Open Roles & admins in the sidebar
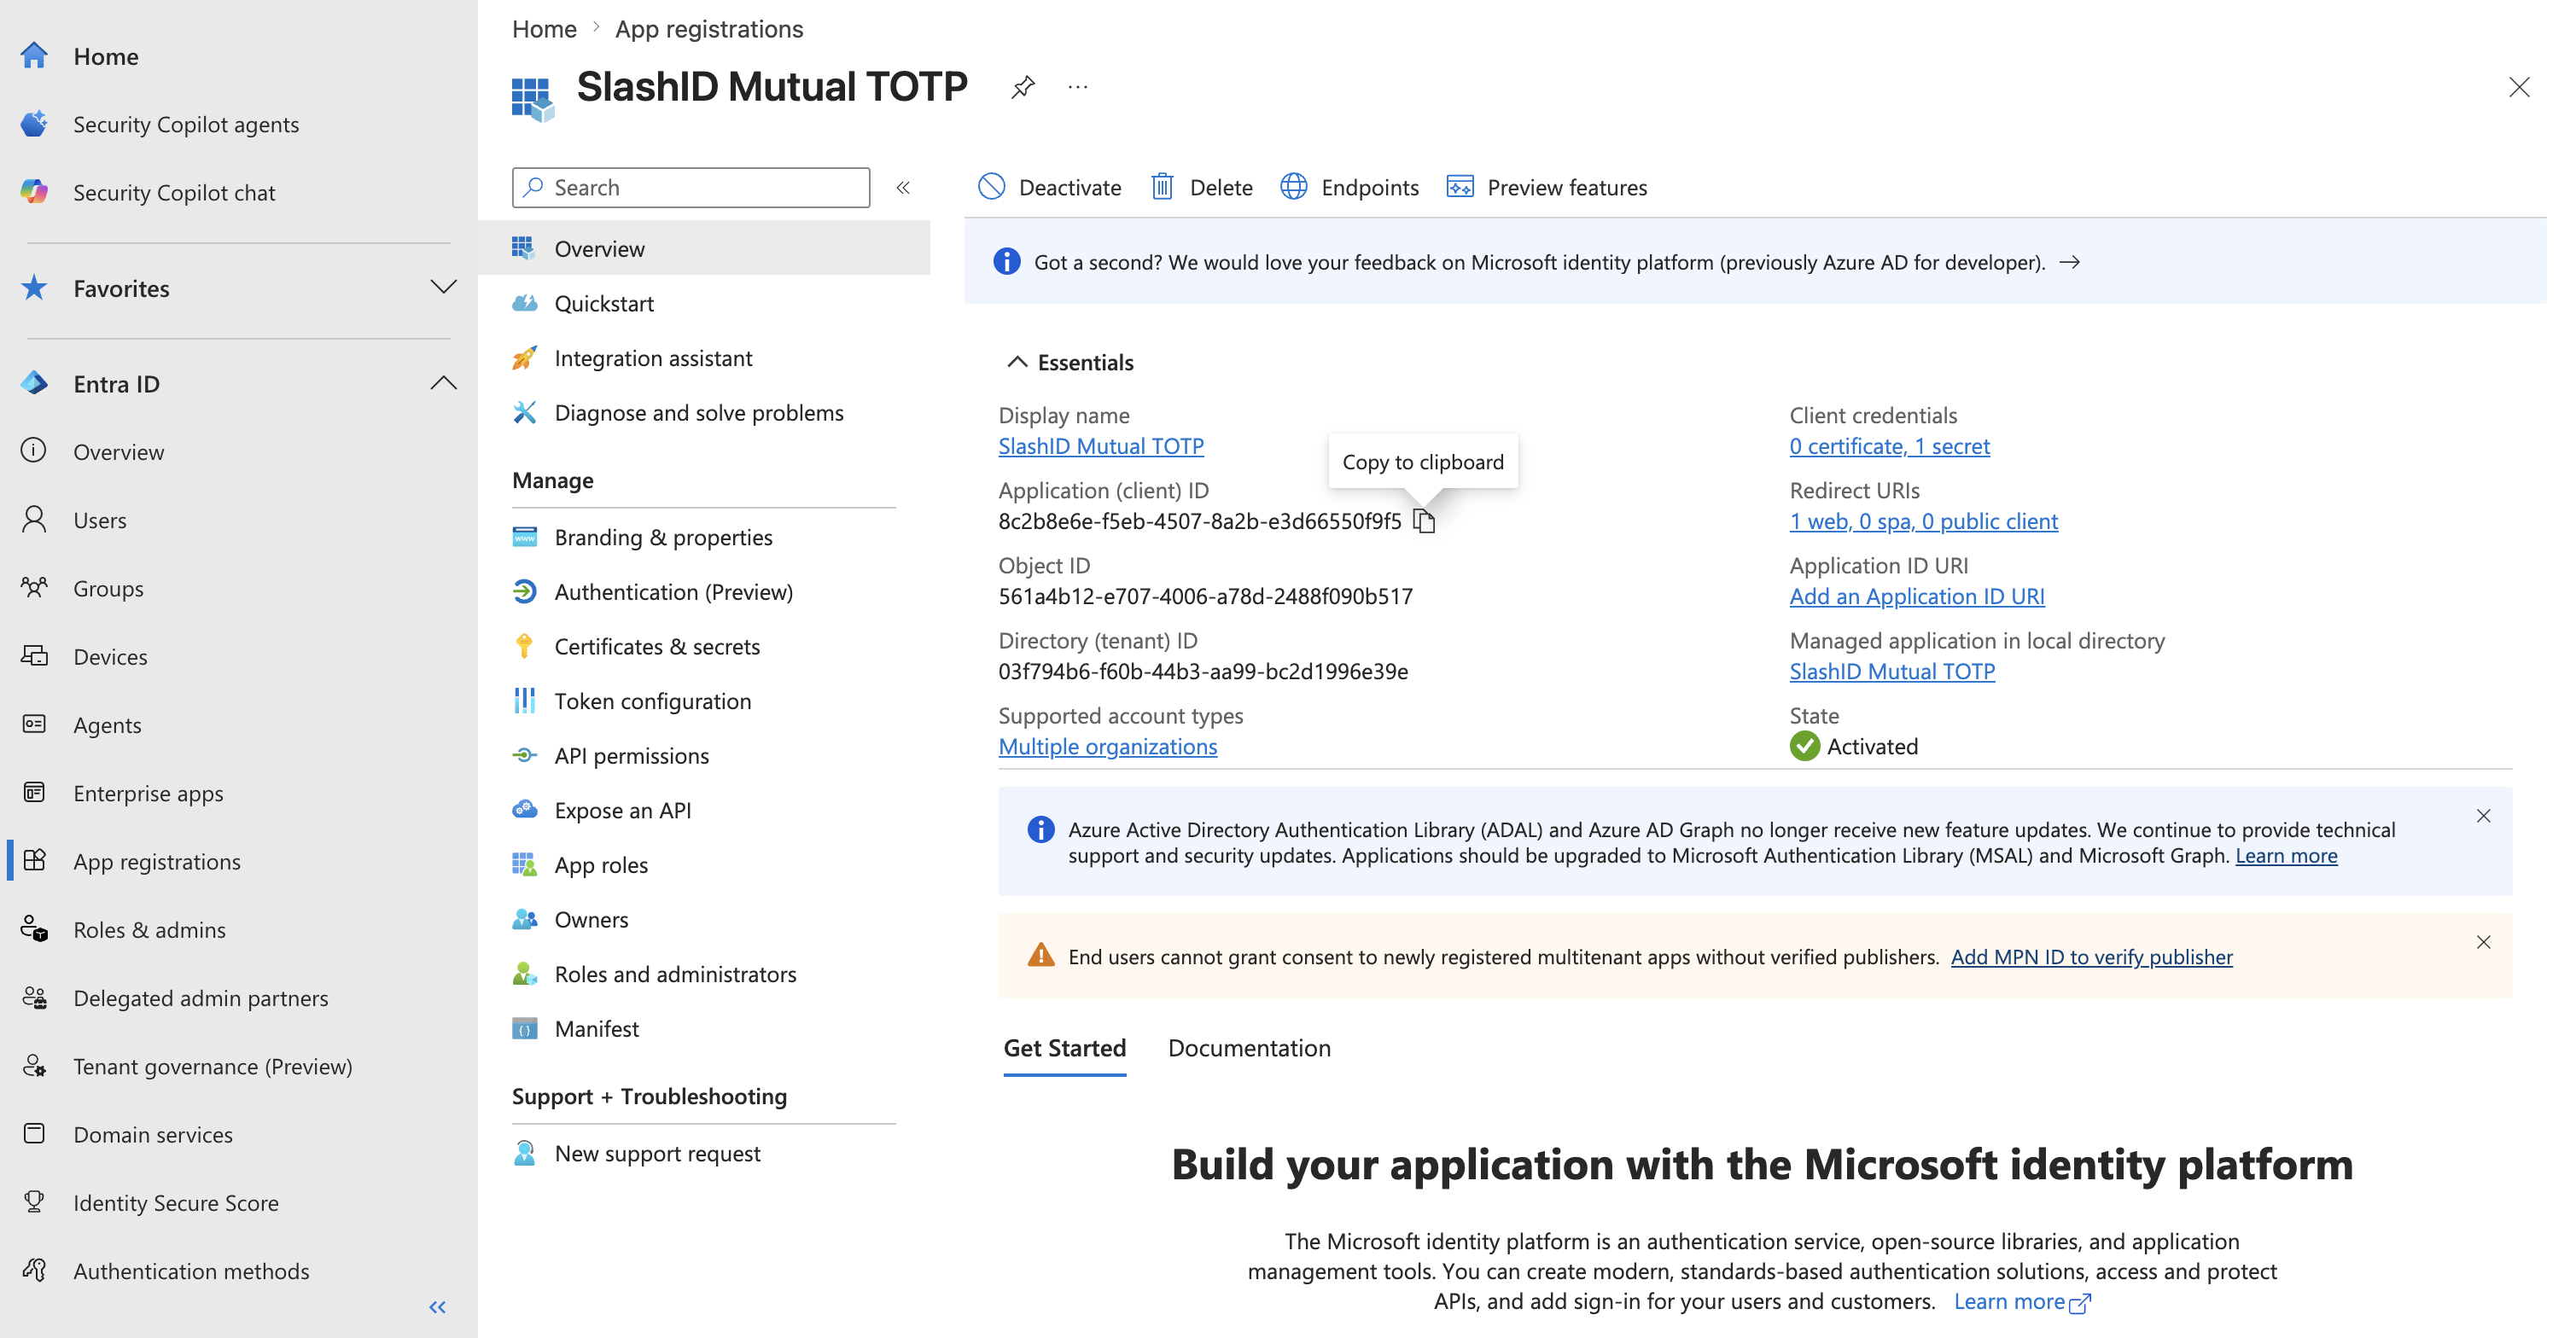Screen dimensions: 2576x1338 tap(149, 929)
